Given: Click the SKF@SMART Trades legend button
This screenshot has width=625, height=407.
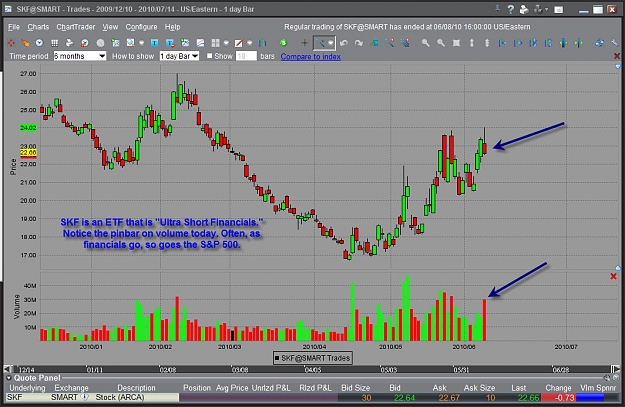Looking at the screenshot, I should click(x=312, y=358).
